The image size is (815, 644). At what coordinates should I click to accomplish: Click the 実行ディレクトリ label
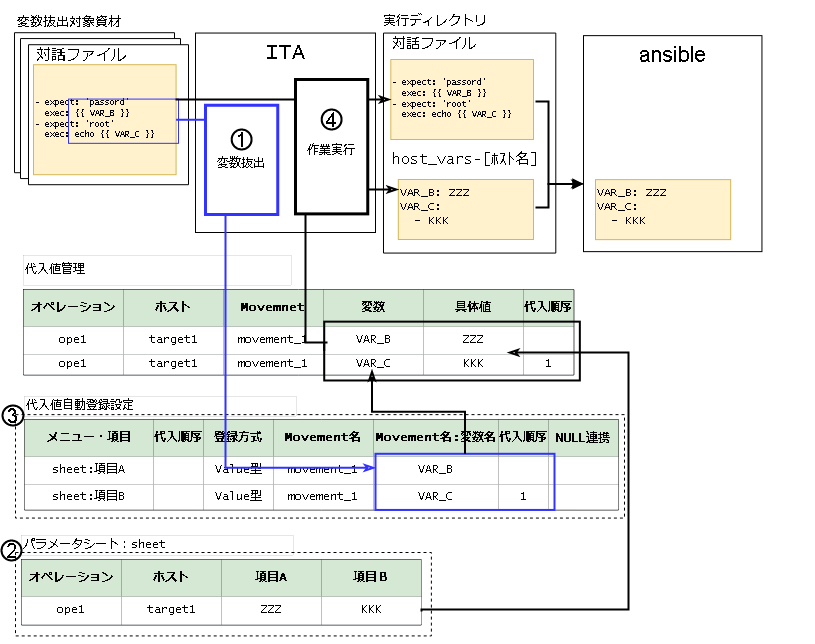[x=436, y=20]
